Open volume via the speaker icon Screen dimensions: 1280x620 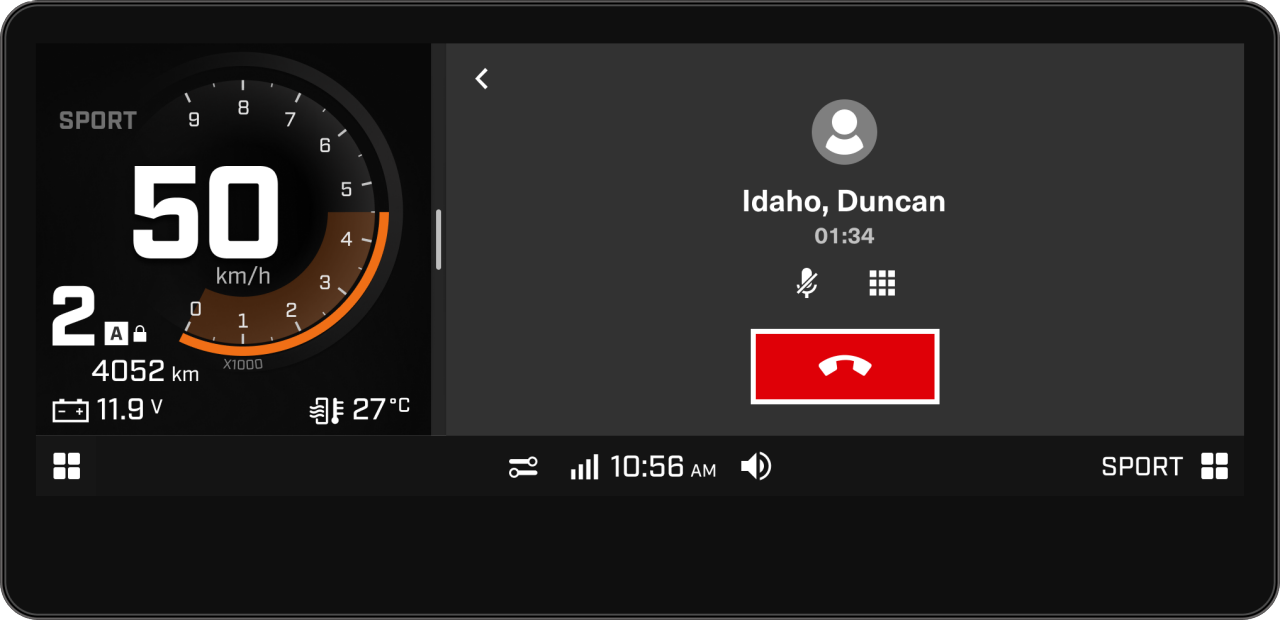tap(756, 466)
